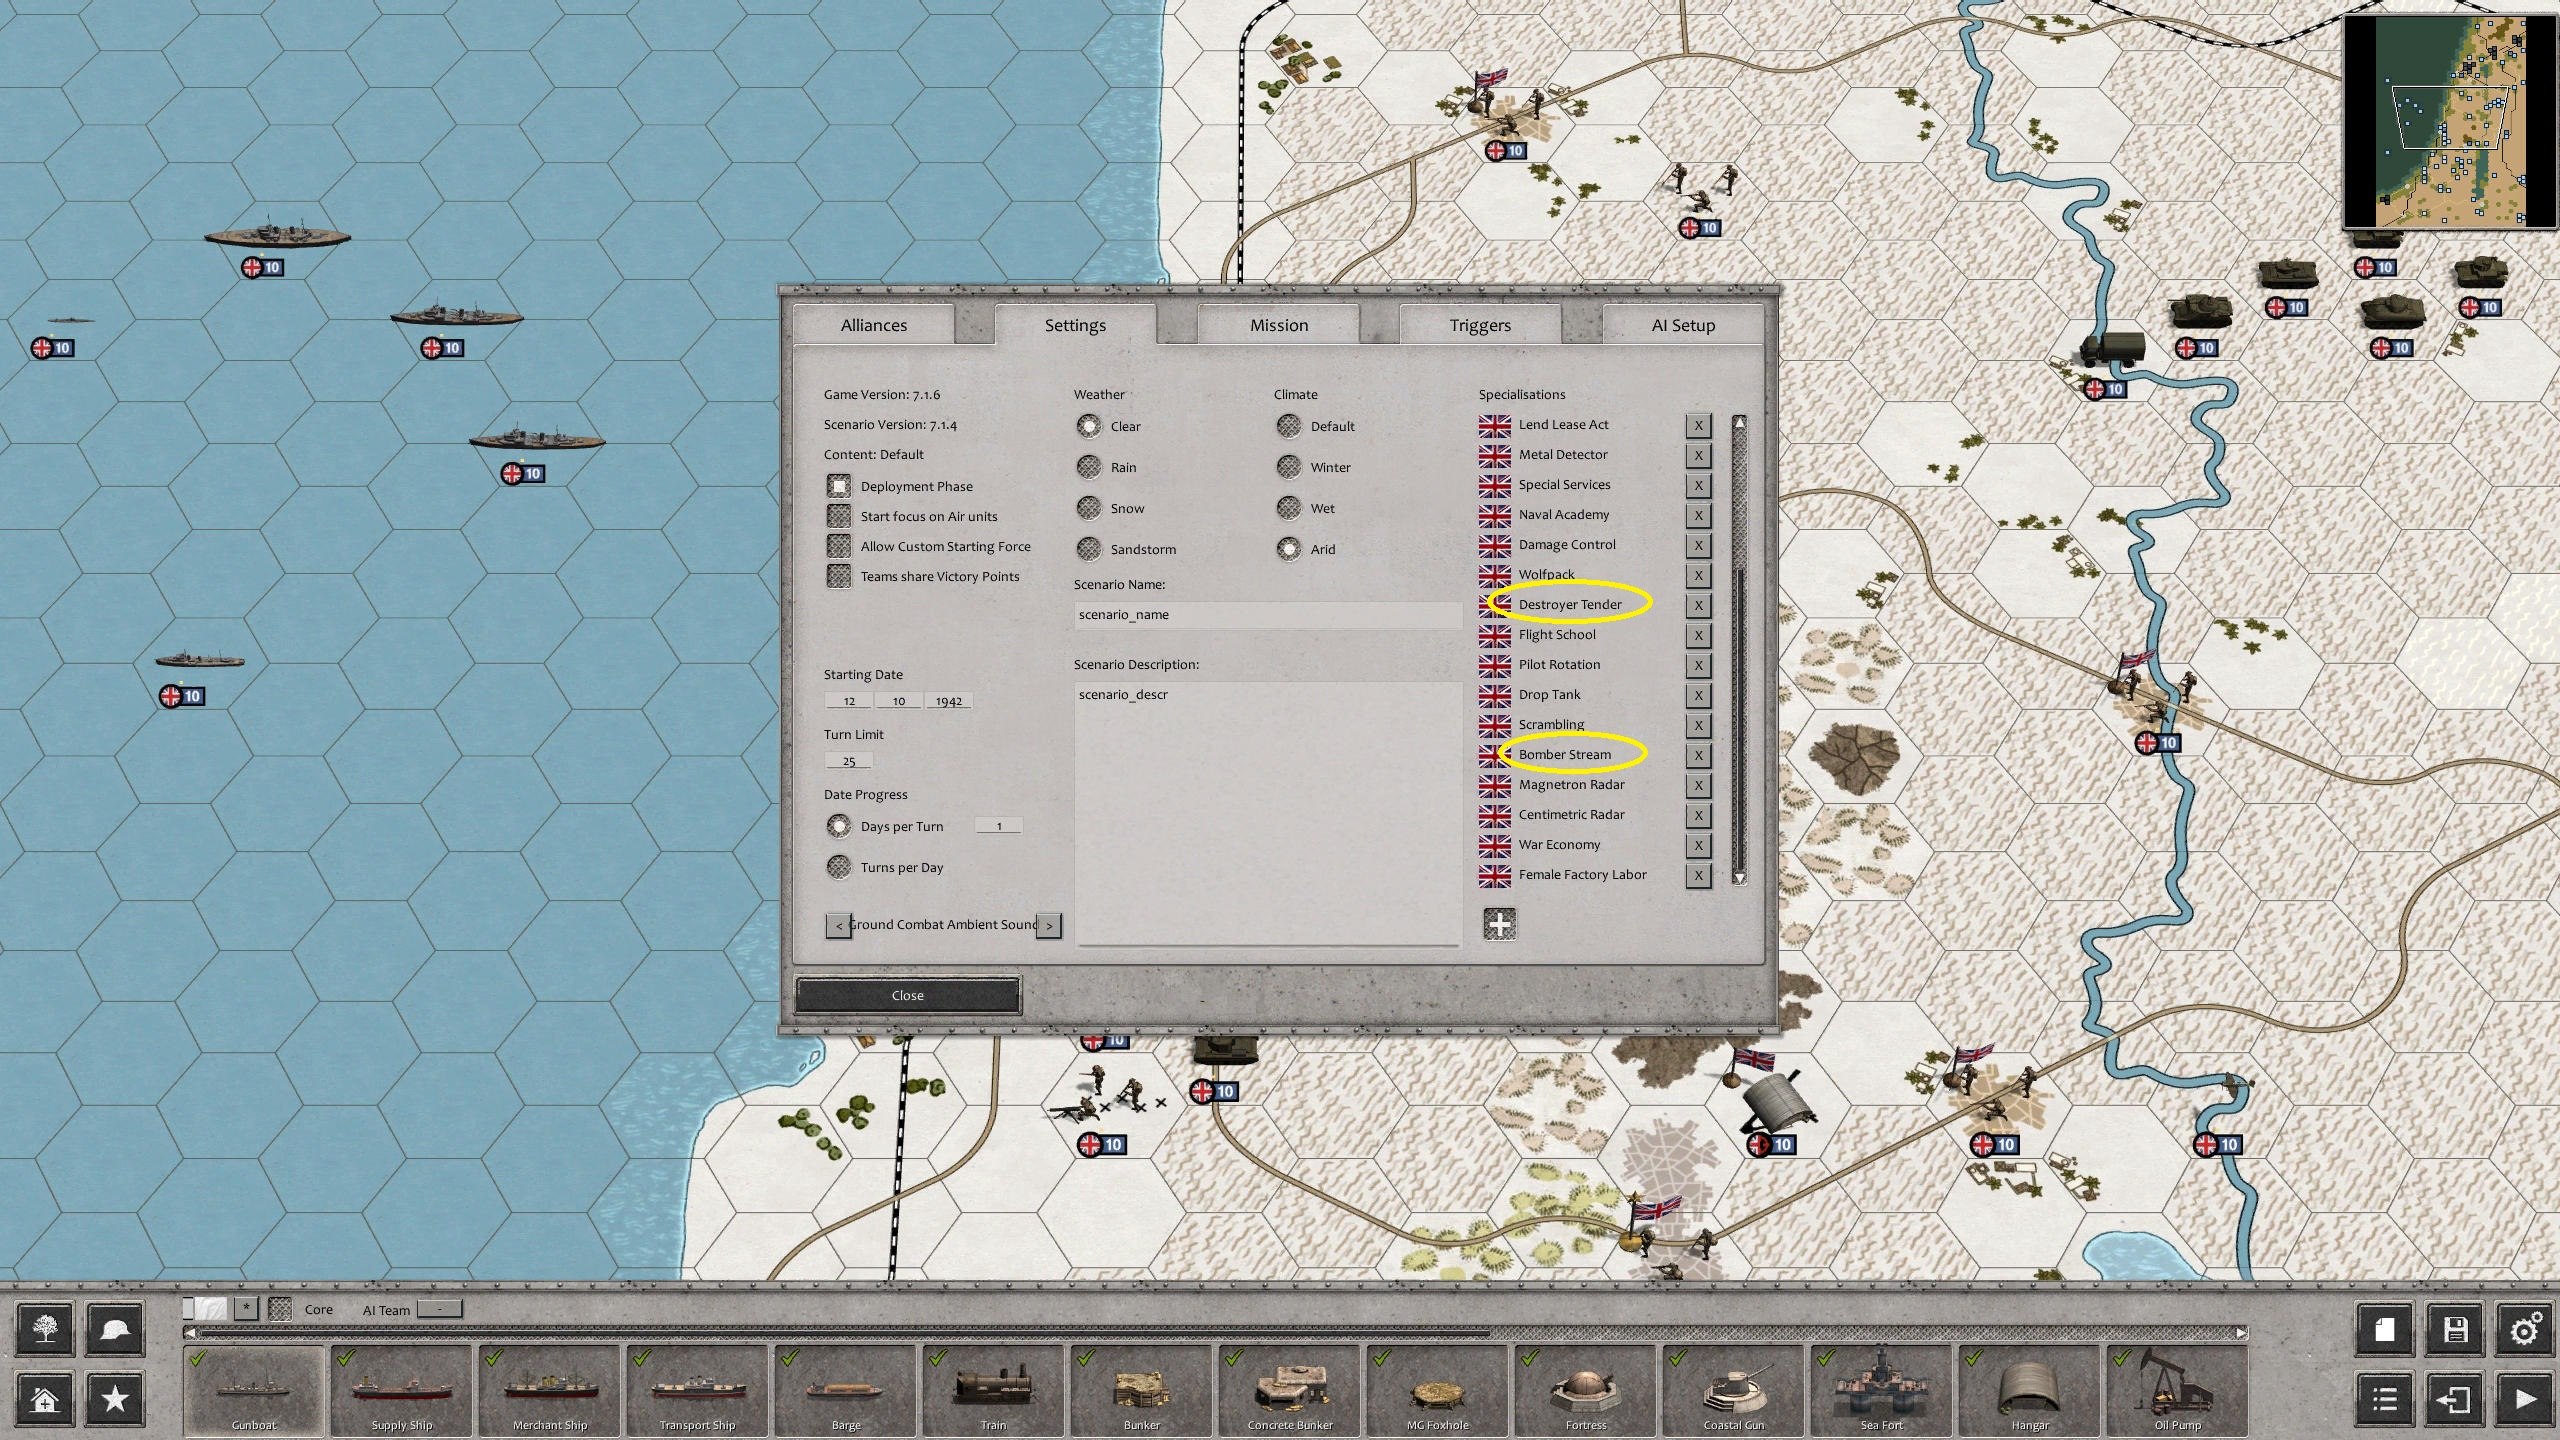2560x1440 pixels.
Task: Choose the Oil Pump placement icon
Action: (2177, 1390)
